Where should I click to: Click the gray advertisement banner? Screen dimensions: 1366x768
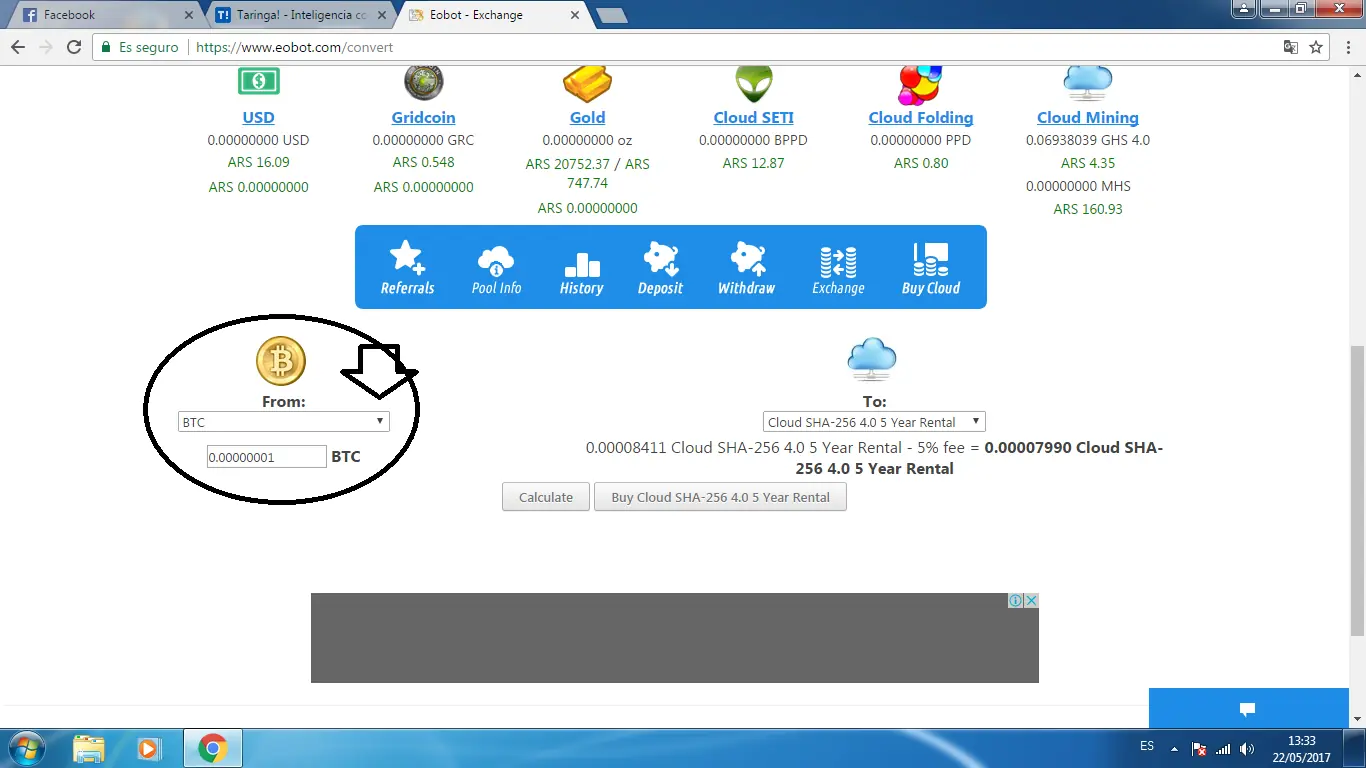pyautogui.click(x=675, y=638)
